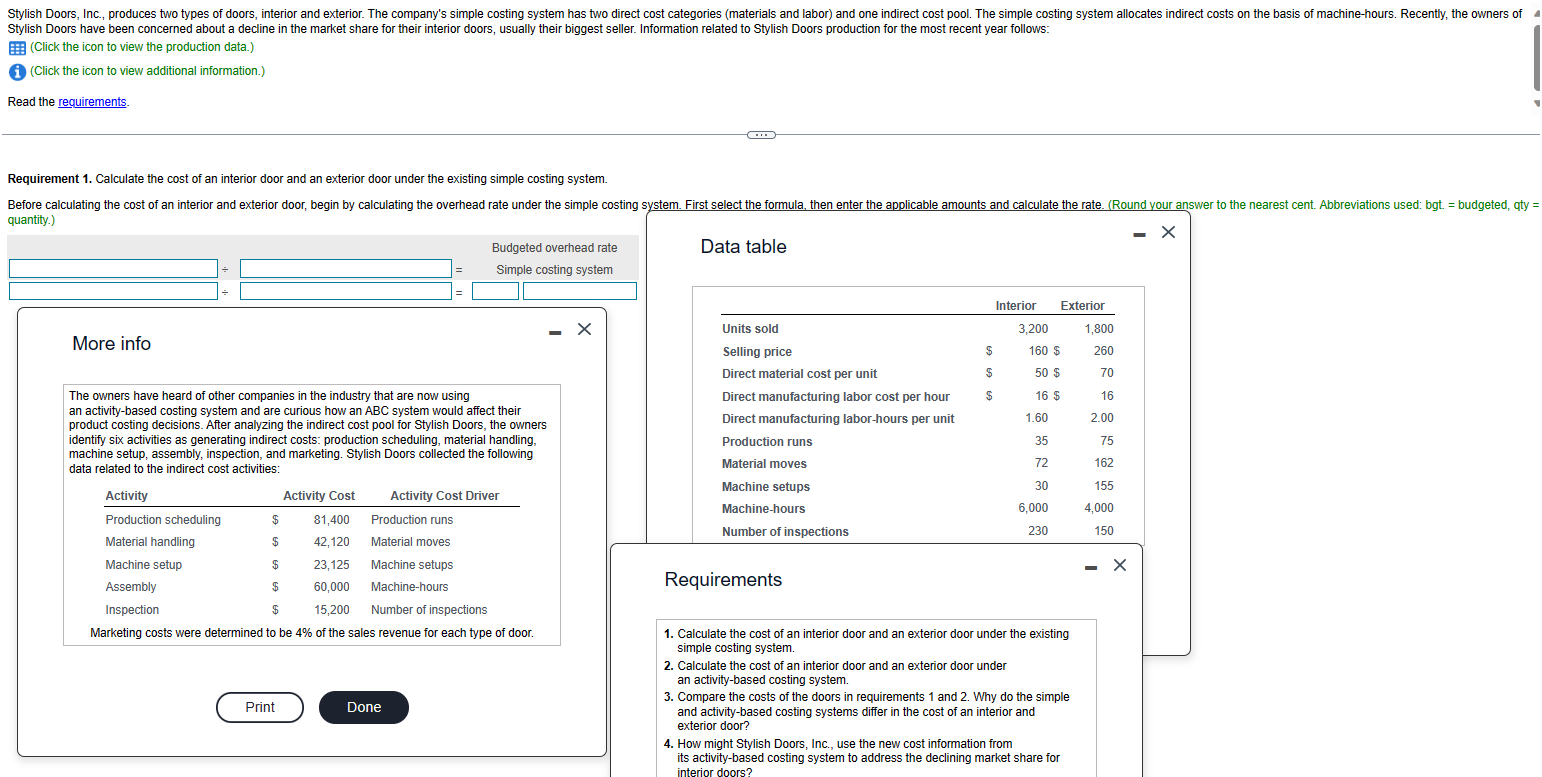Viewport: 1542px width, 777px height.
Task: Open the requirements link
Action: [x=93, y=102]
